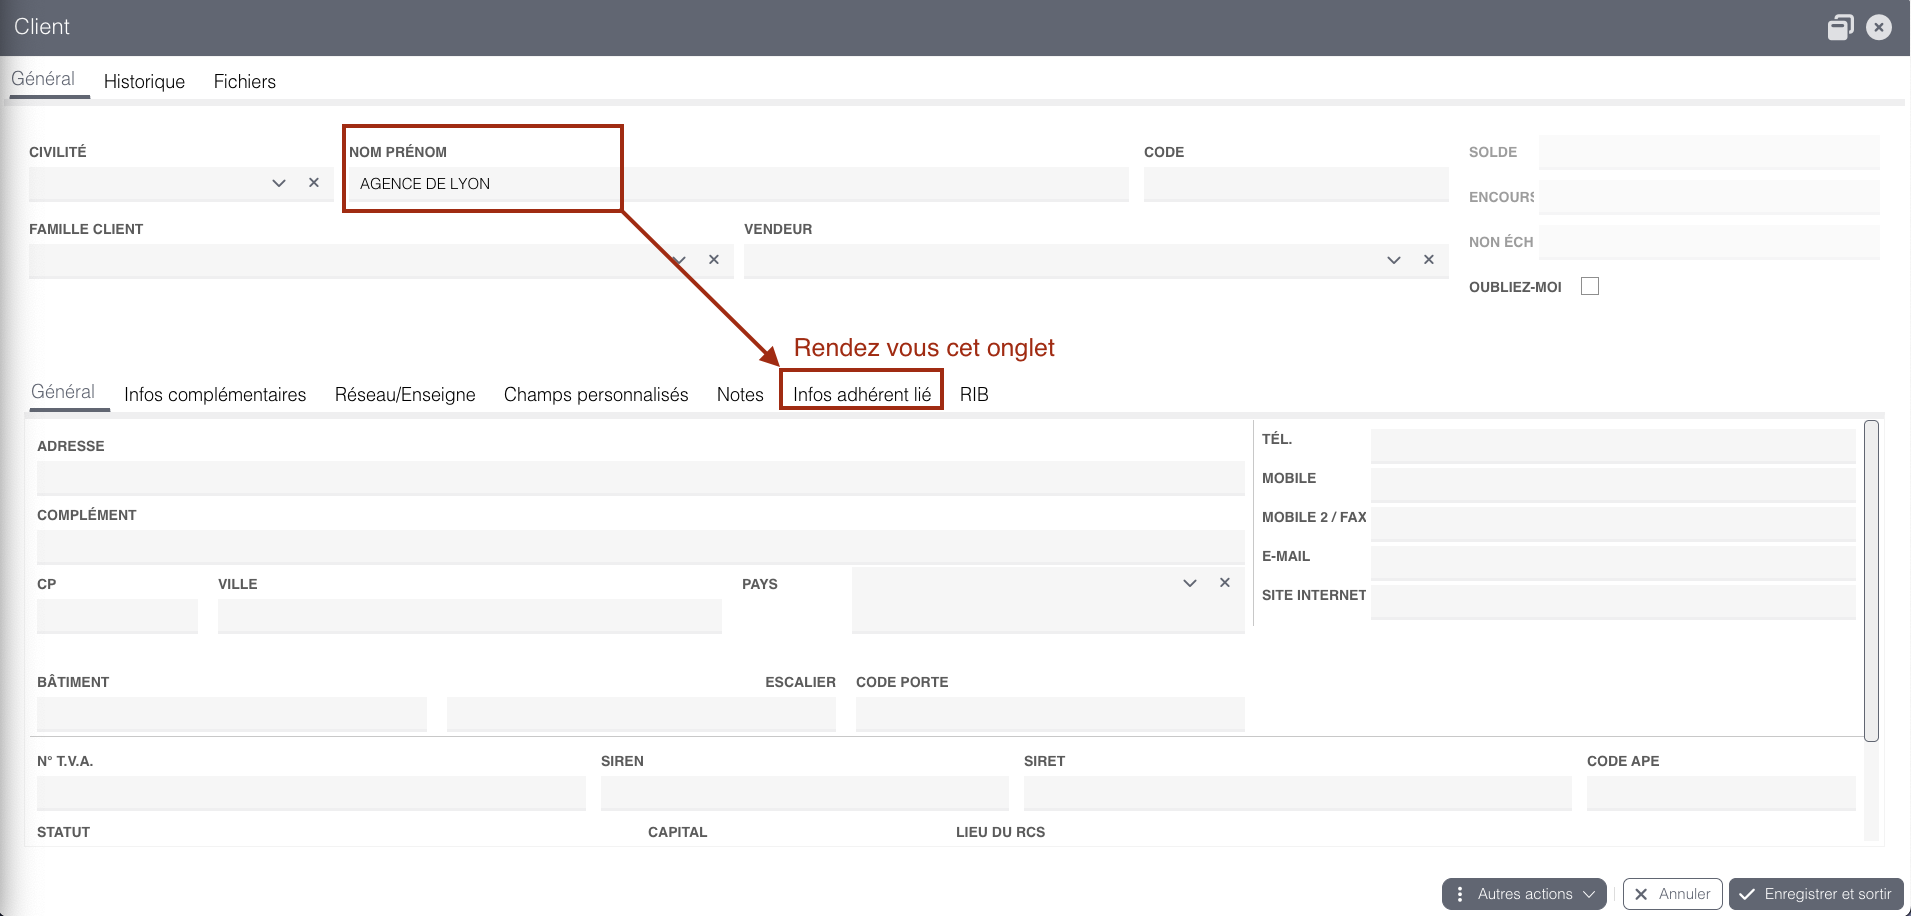Clear the Civilité field with its X icon

point(314,182)
